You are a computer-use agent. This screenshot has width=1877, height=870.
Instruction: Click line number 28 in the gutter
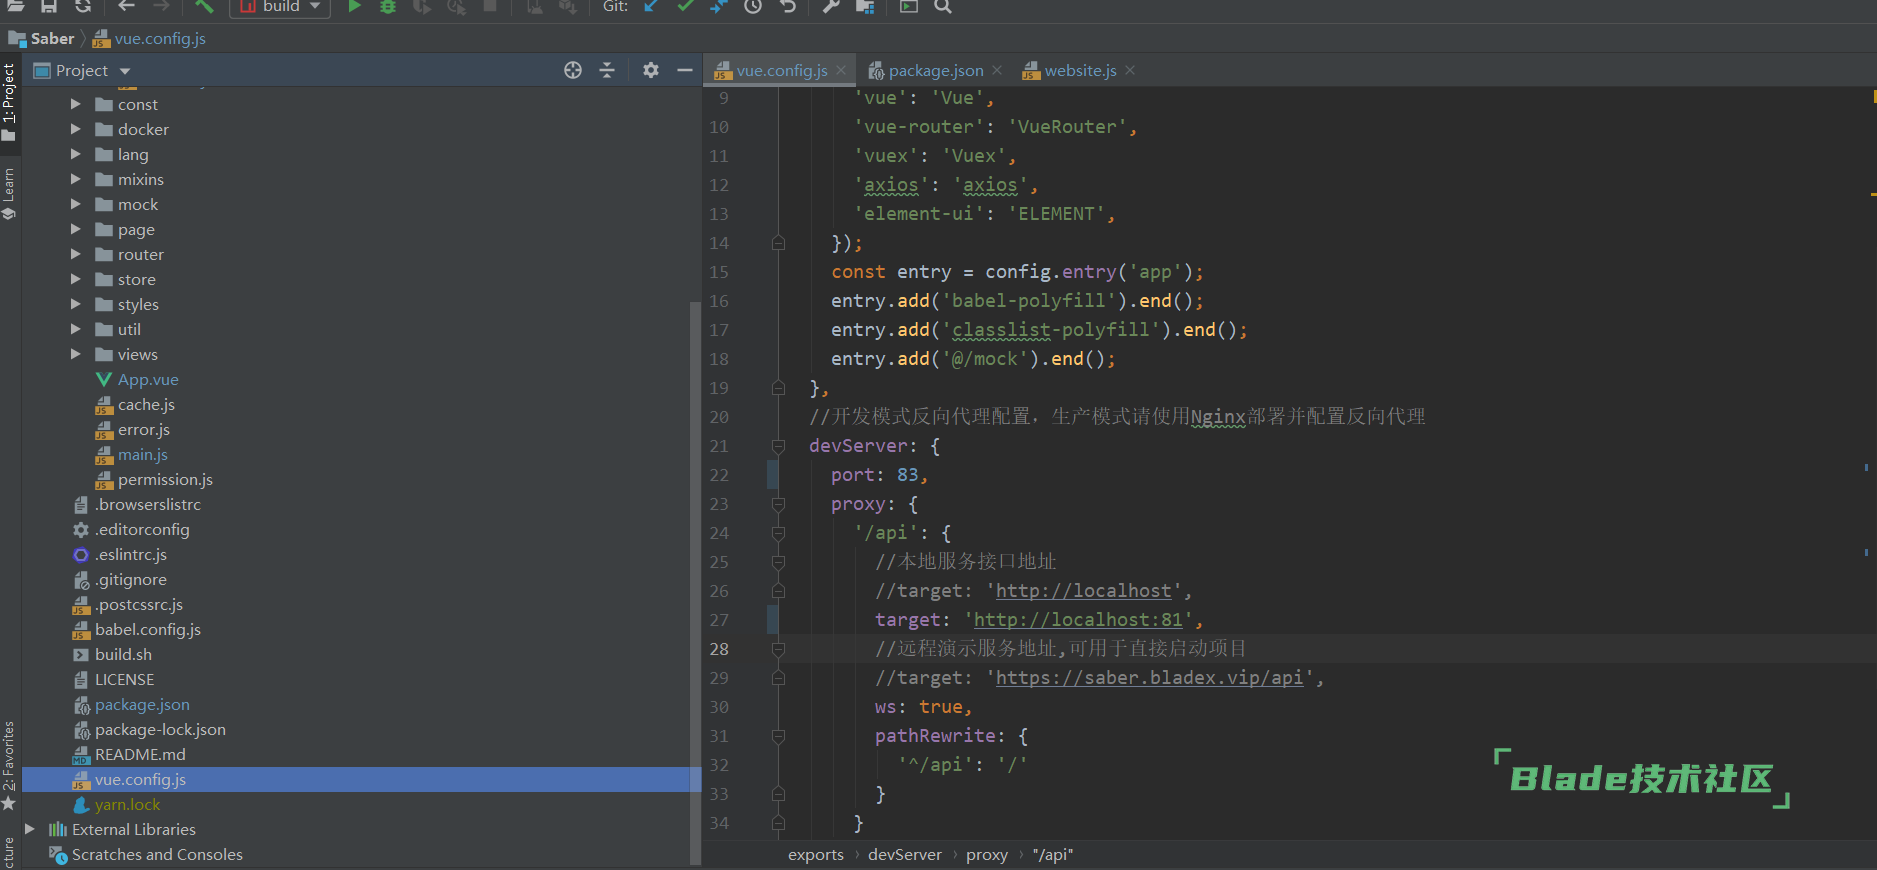click(x=719, y=649)
